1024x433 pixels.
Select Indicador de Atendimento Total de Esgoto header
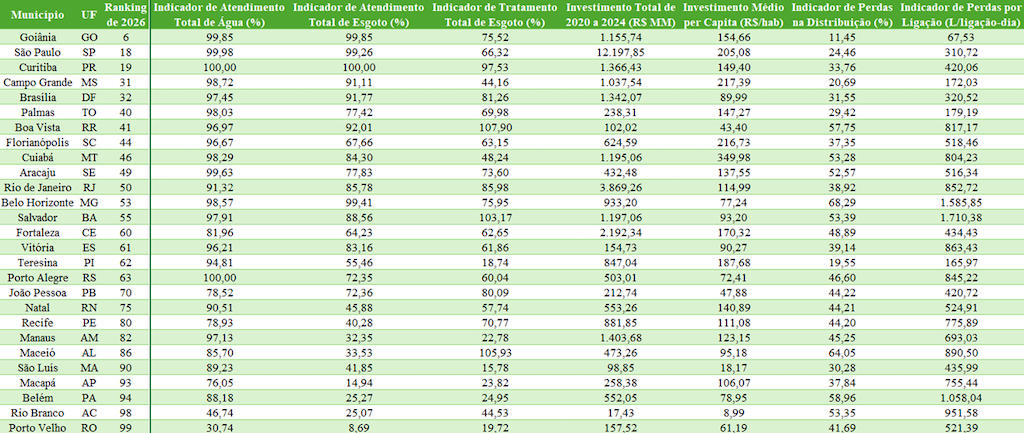pos(360,14)
